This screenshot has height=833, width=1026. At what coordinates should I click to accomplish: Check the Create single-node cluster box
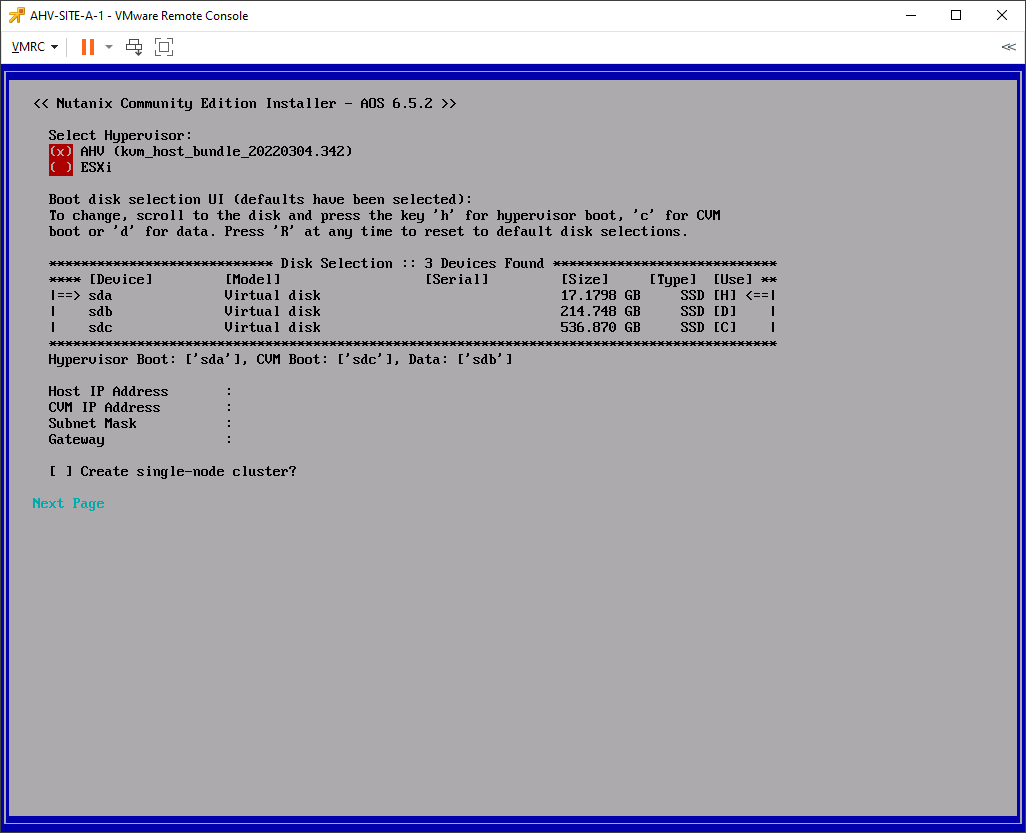[61, 472]
